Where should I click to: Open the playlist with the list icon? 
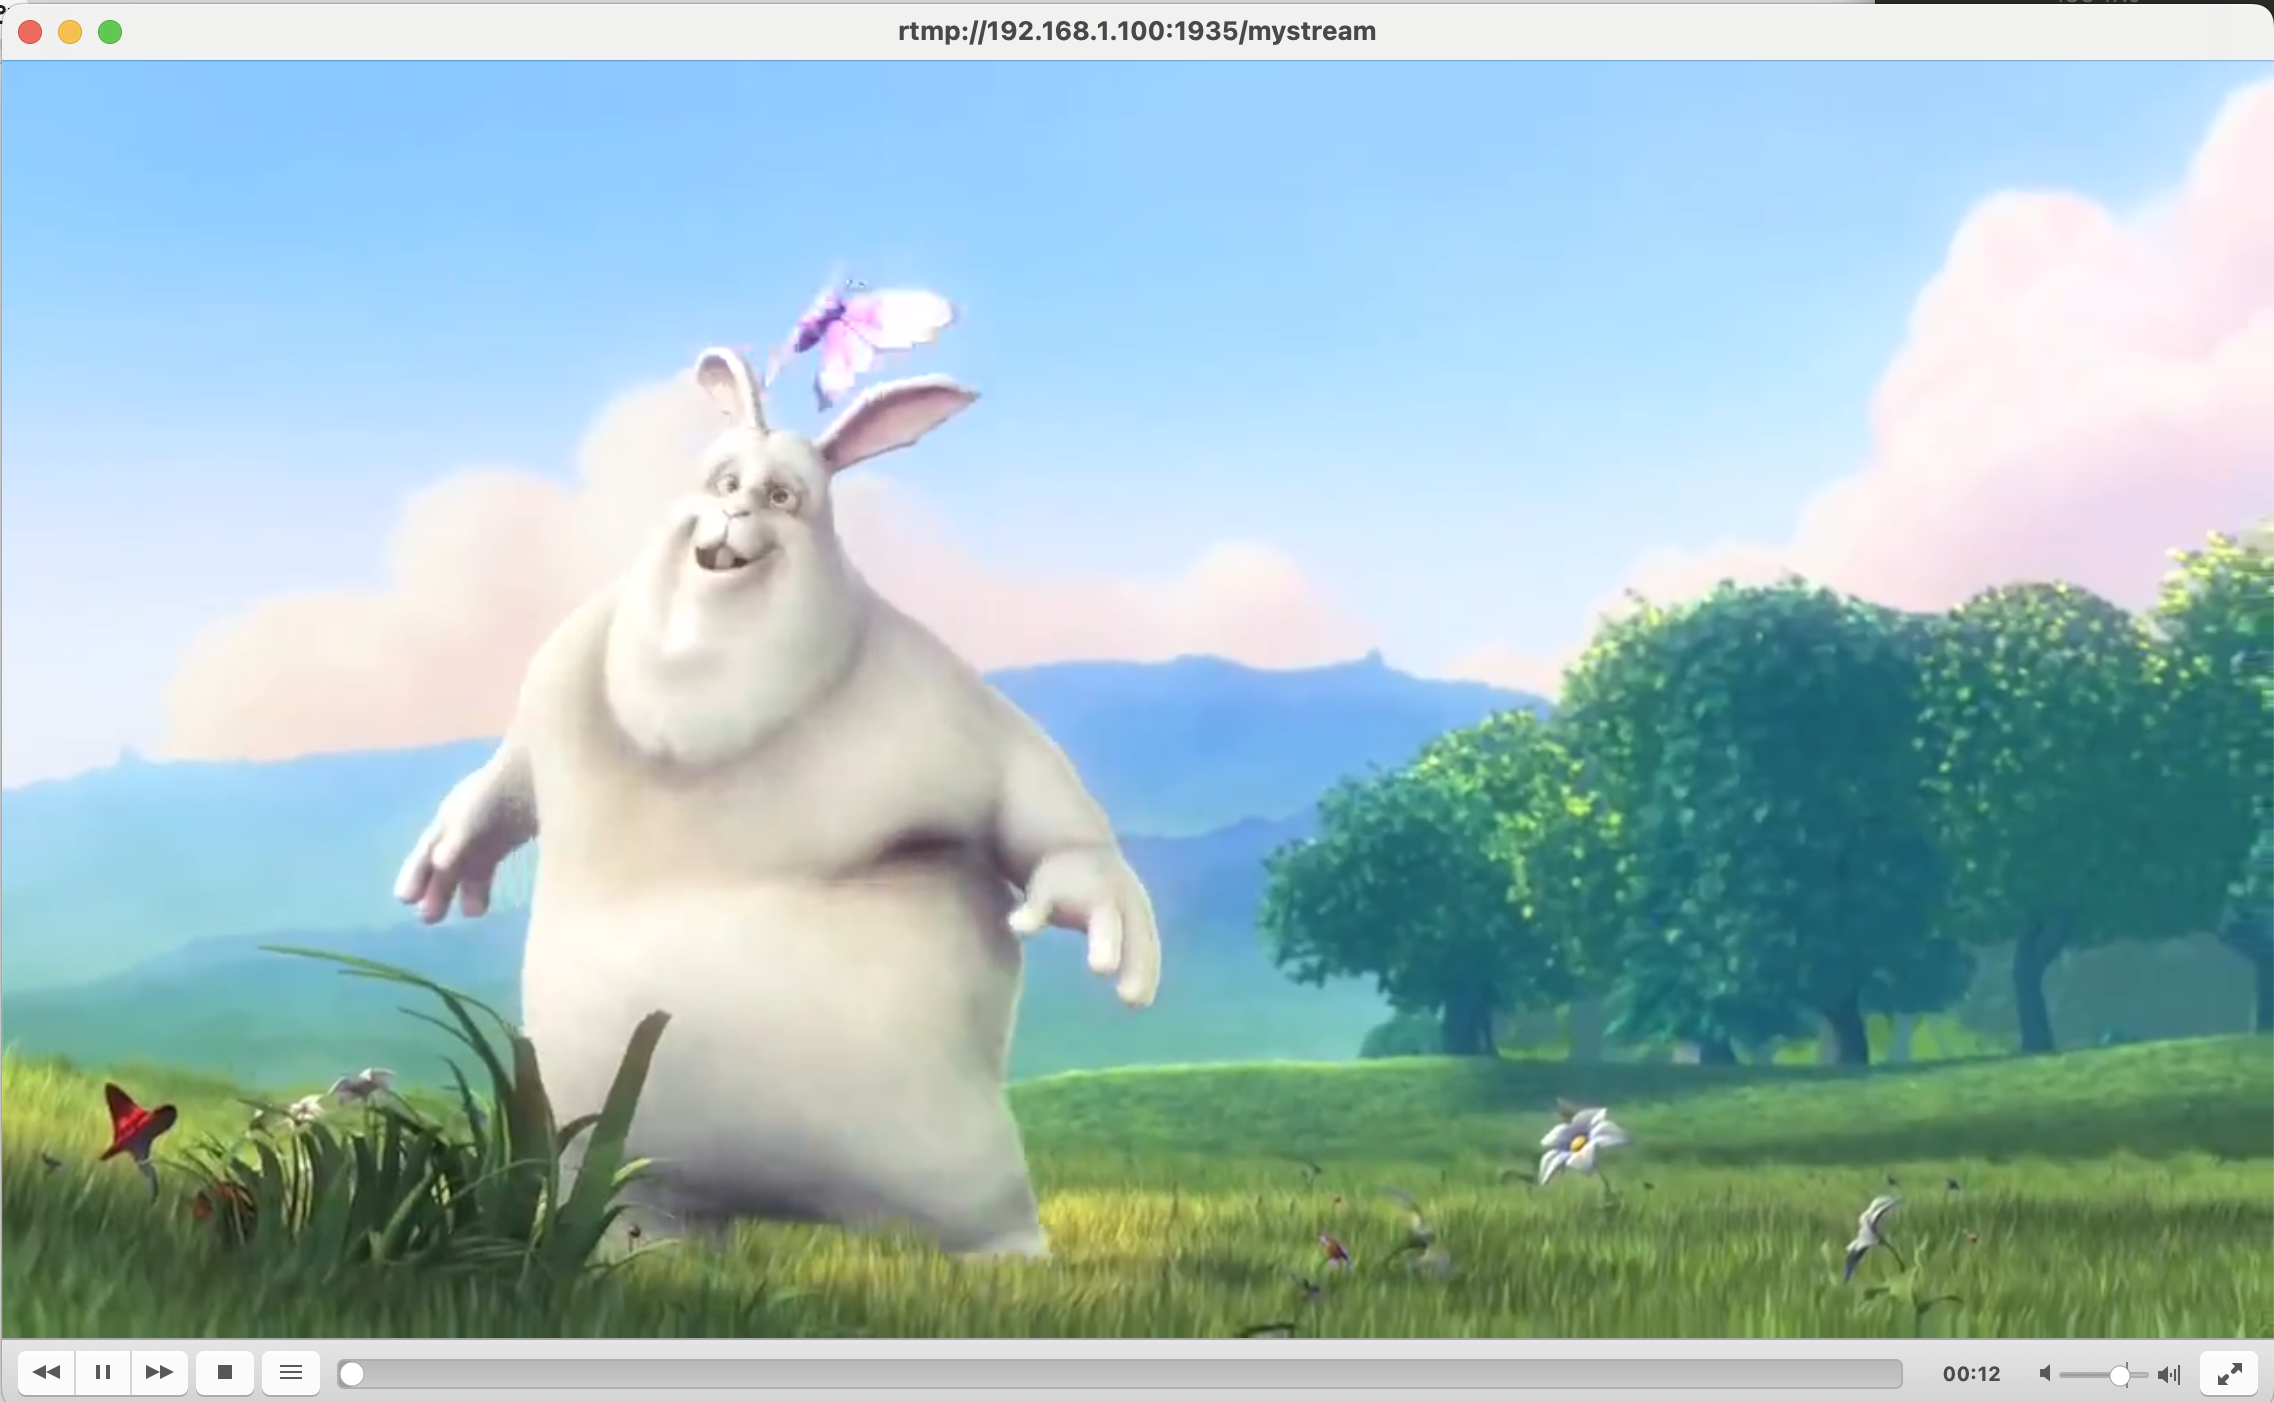[291, 1372]
